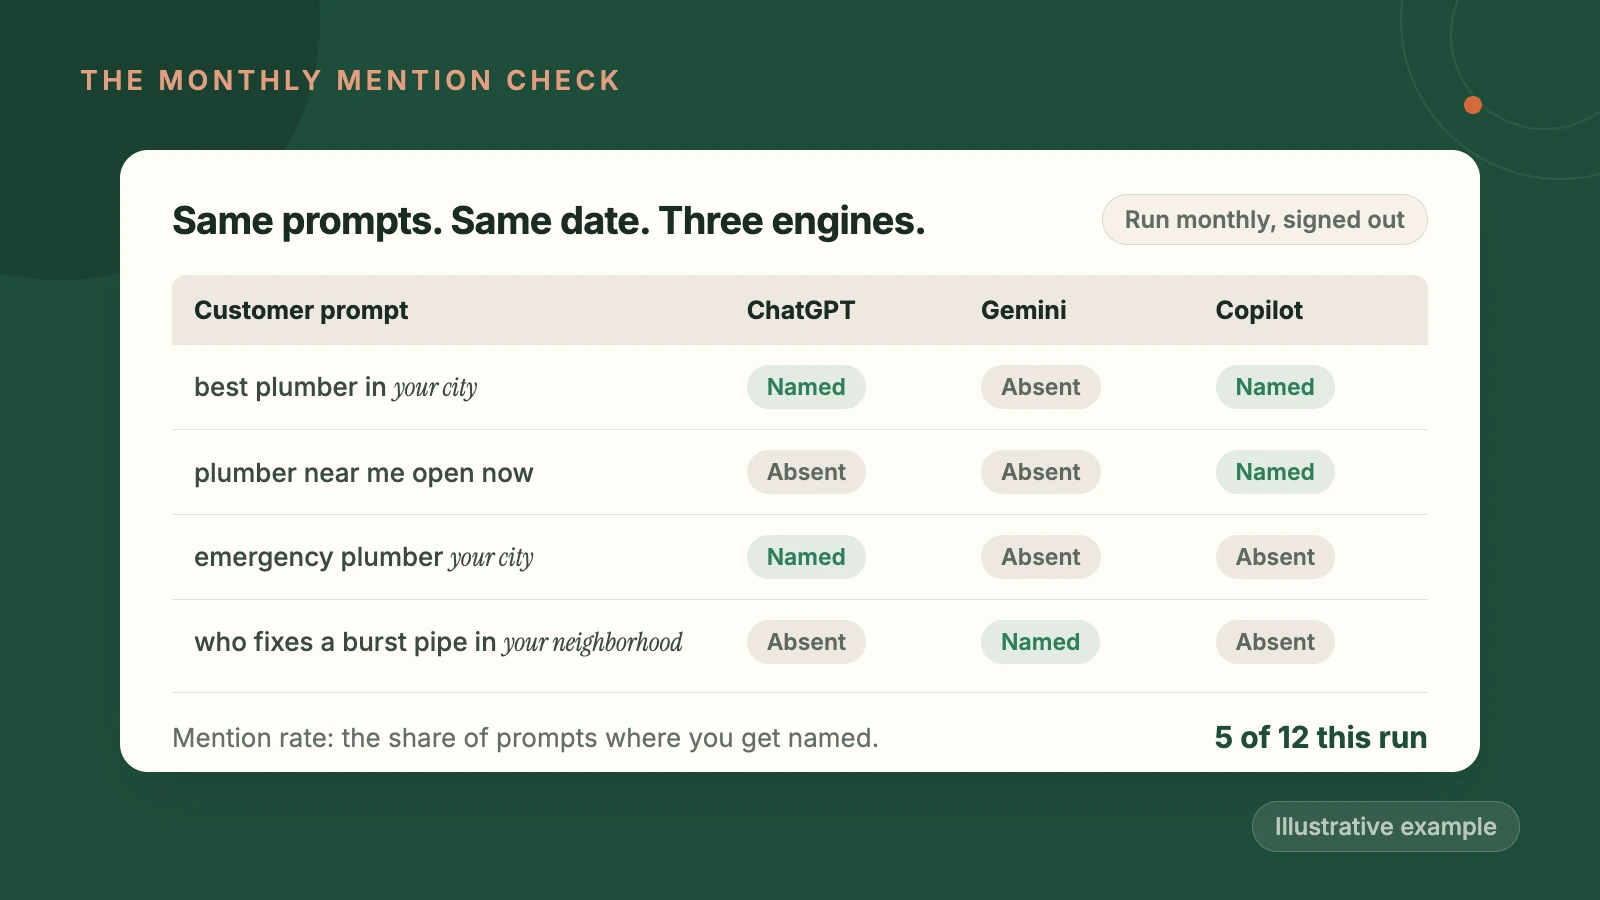Click the 'who fixes a burst pipe' prompt
Screen dimensions: 1600x900
438,643
